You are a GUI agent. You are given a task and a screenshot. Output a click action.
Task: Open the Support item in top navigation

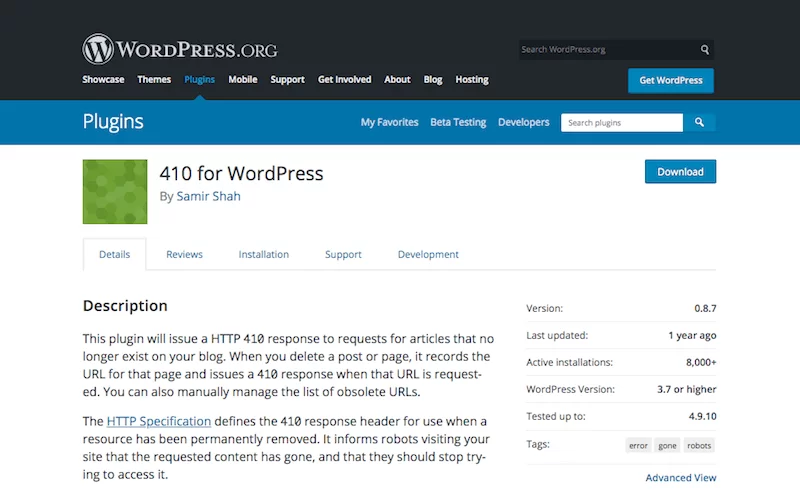(287, 80)
